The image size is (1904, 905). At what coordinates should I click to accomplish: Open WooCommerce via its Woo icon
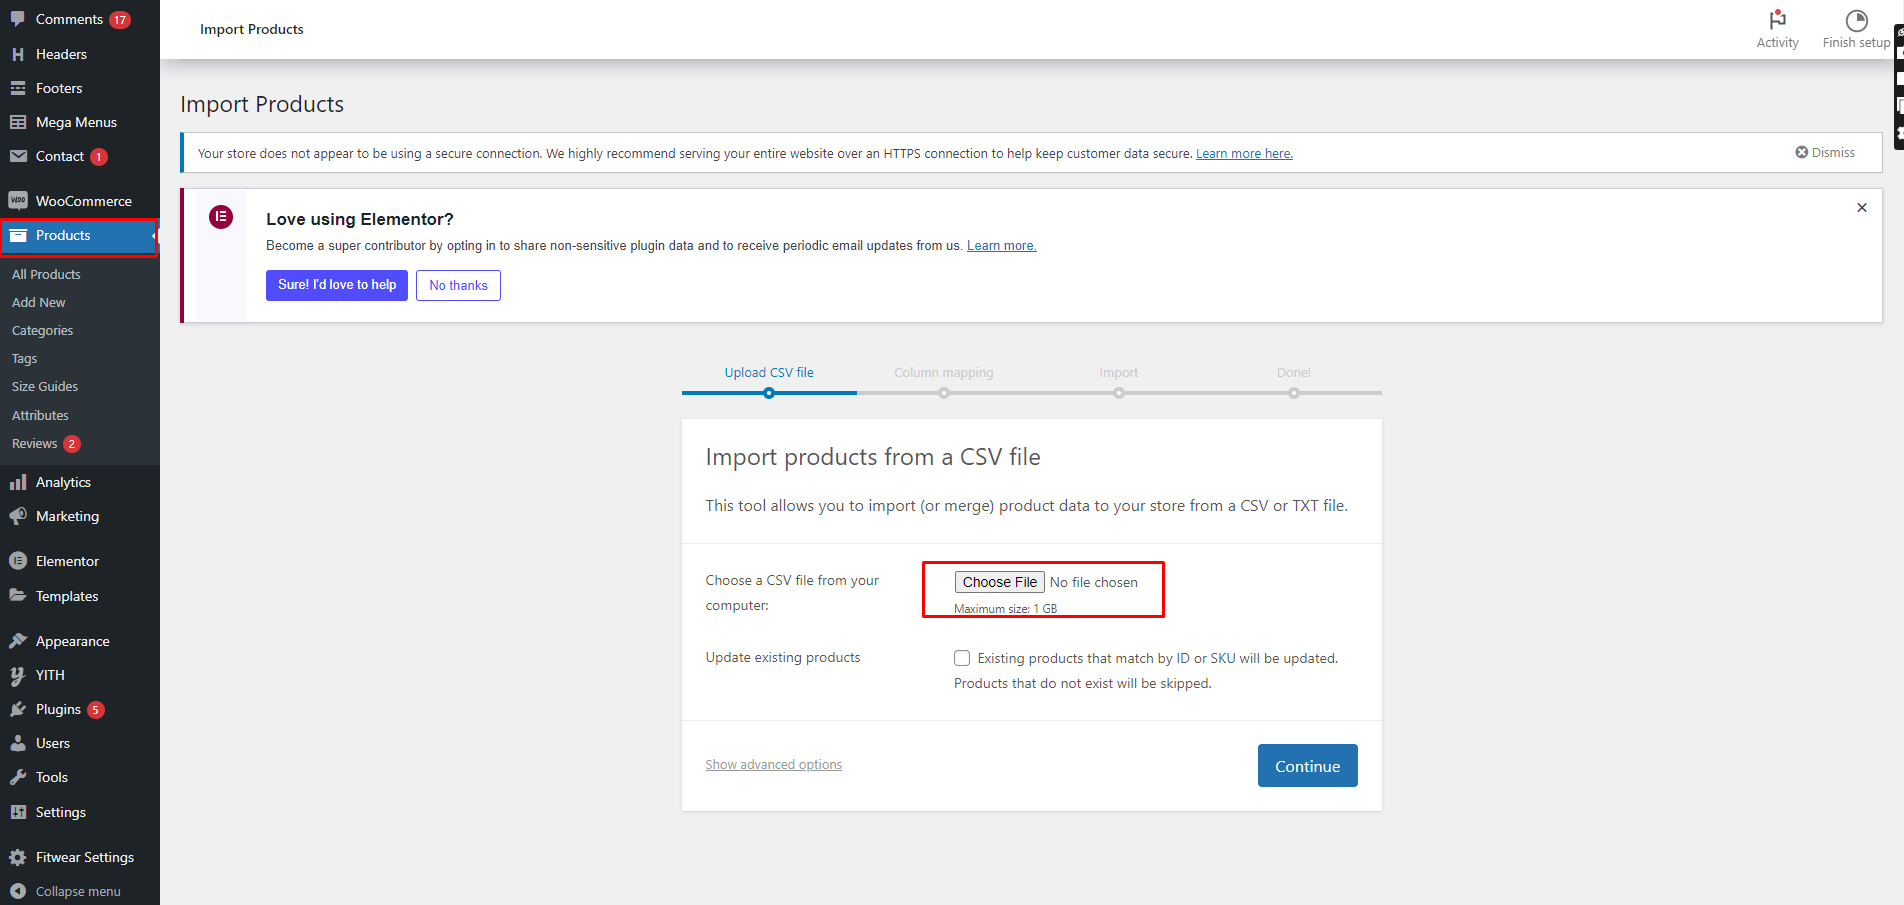(x=18, y=201)
